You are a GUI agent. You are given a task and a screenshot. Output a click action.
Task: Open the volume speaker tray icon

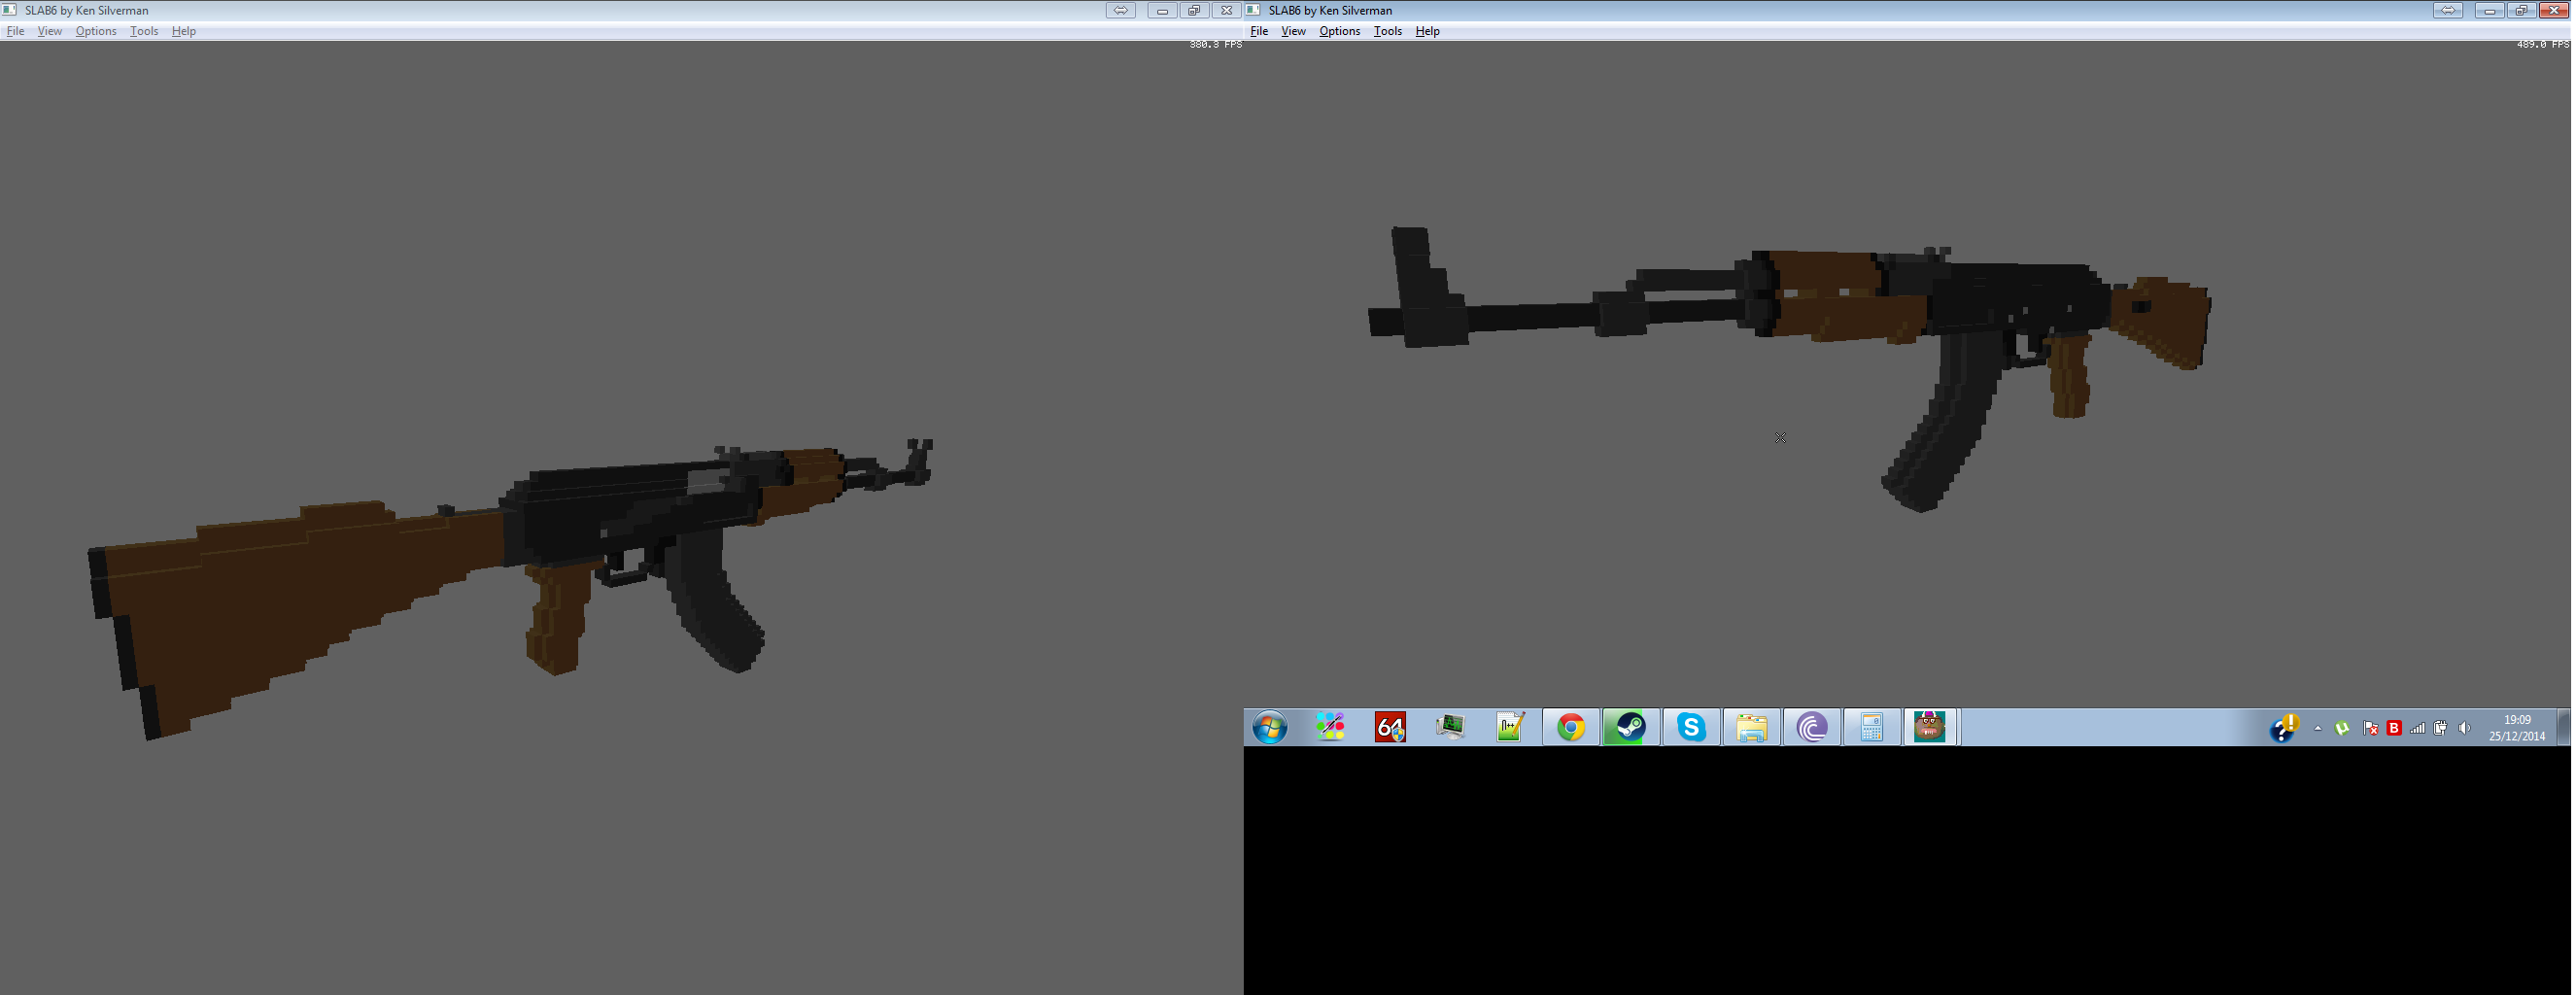(x=2464, y=728)
